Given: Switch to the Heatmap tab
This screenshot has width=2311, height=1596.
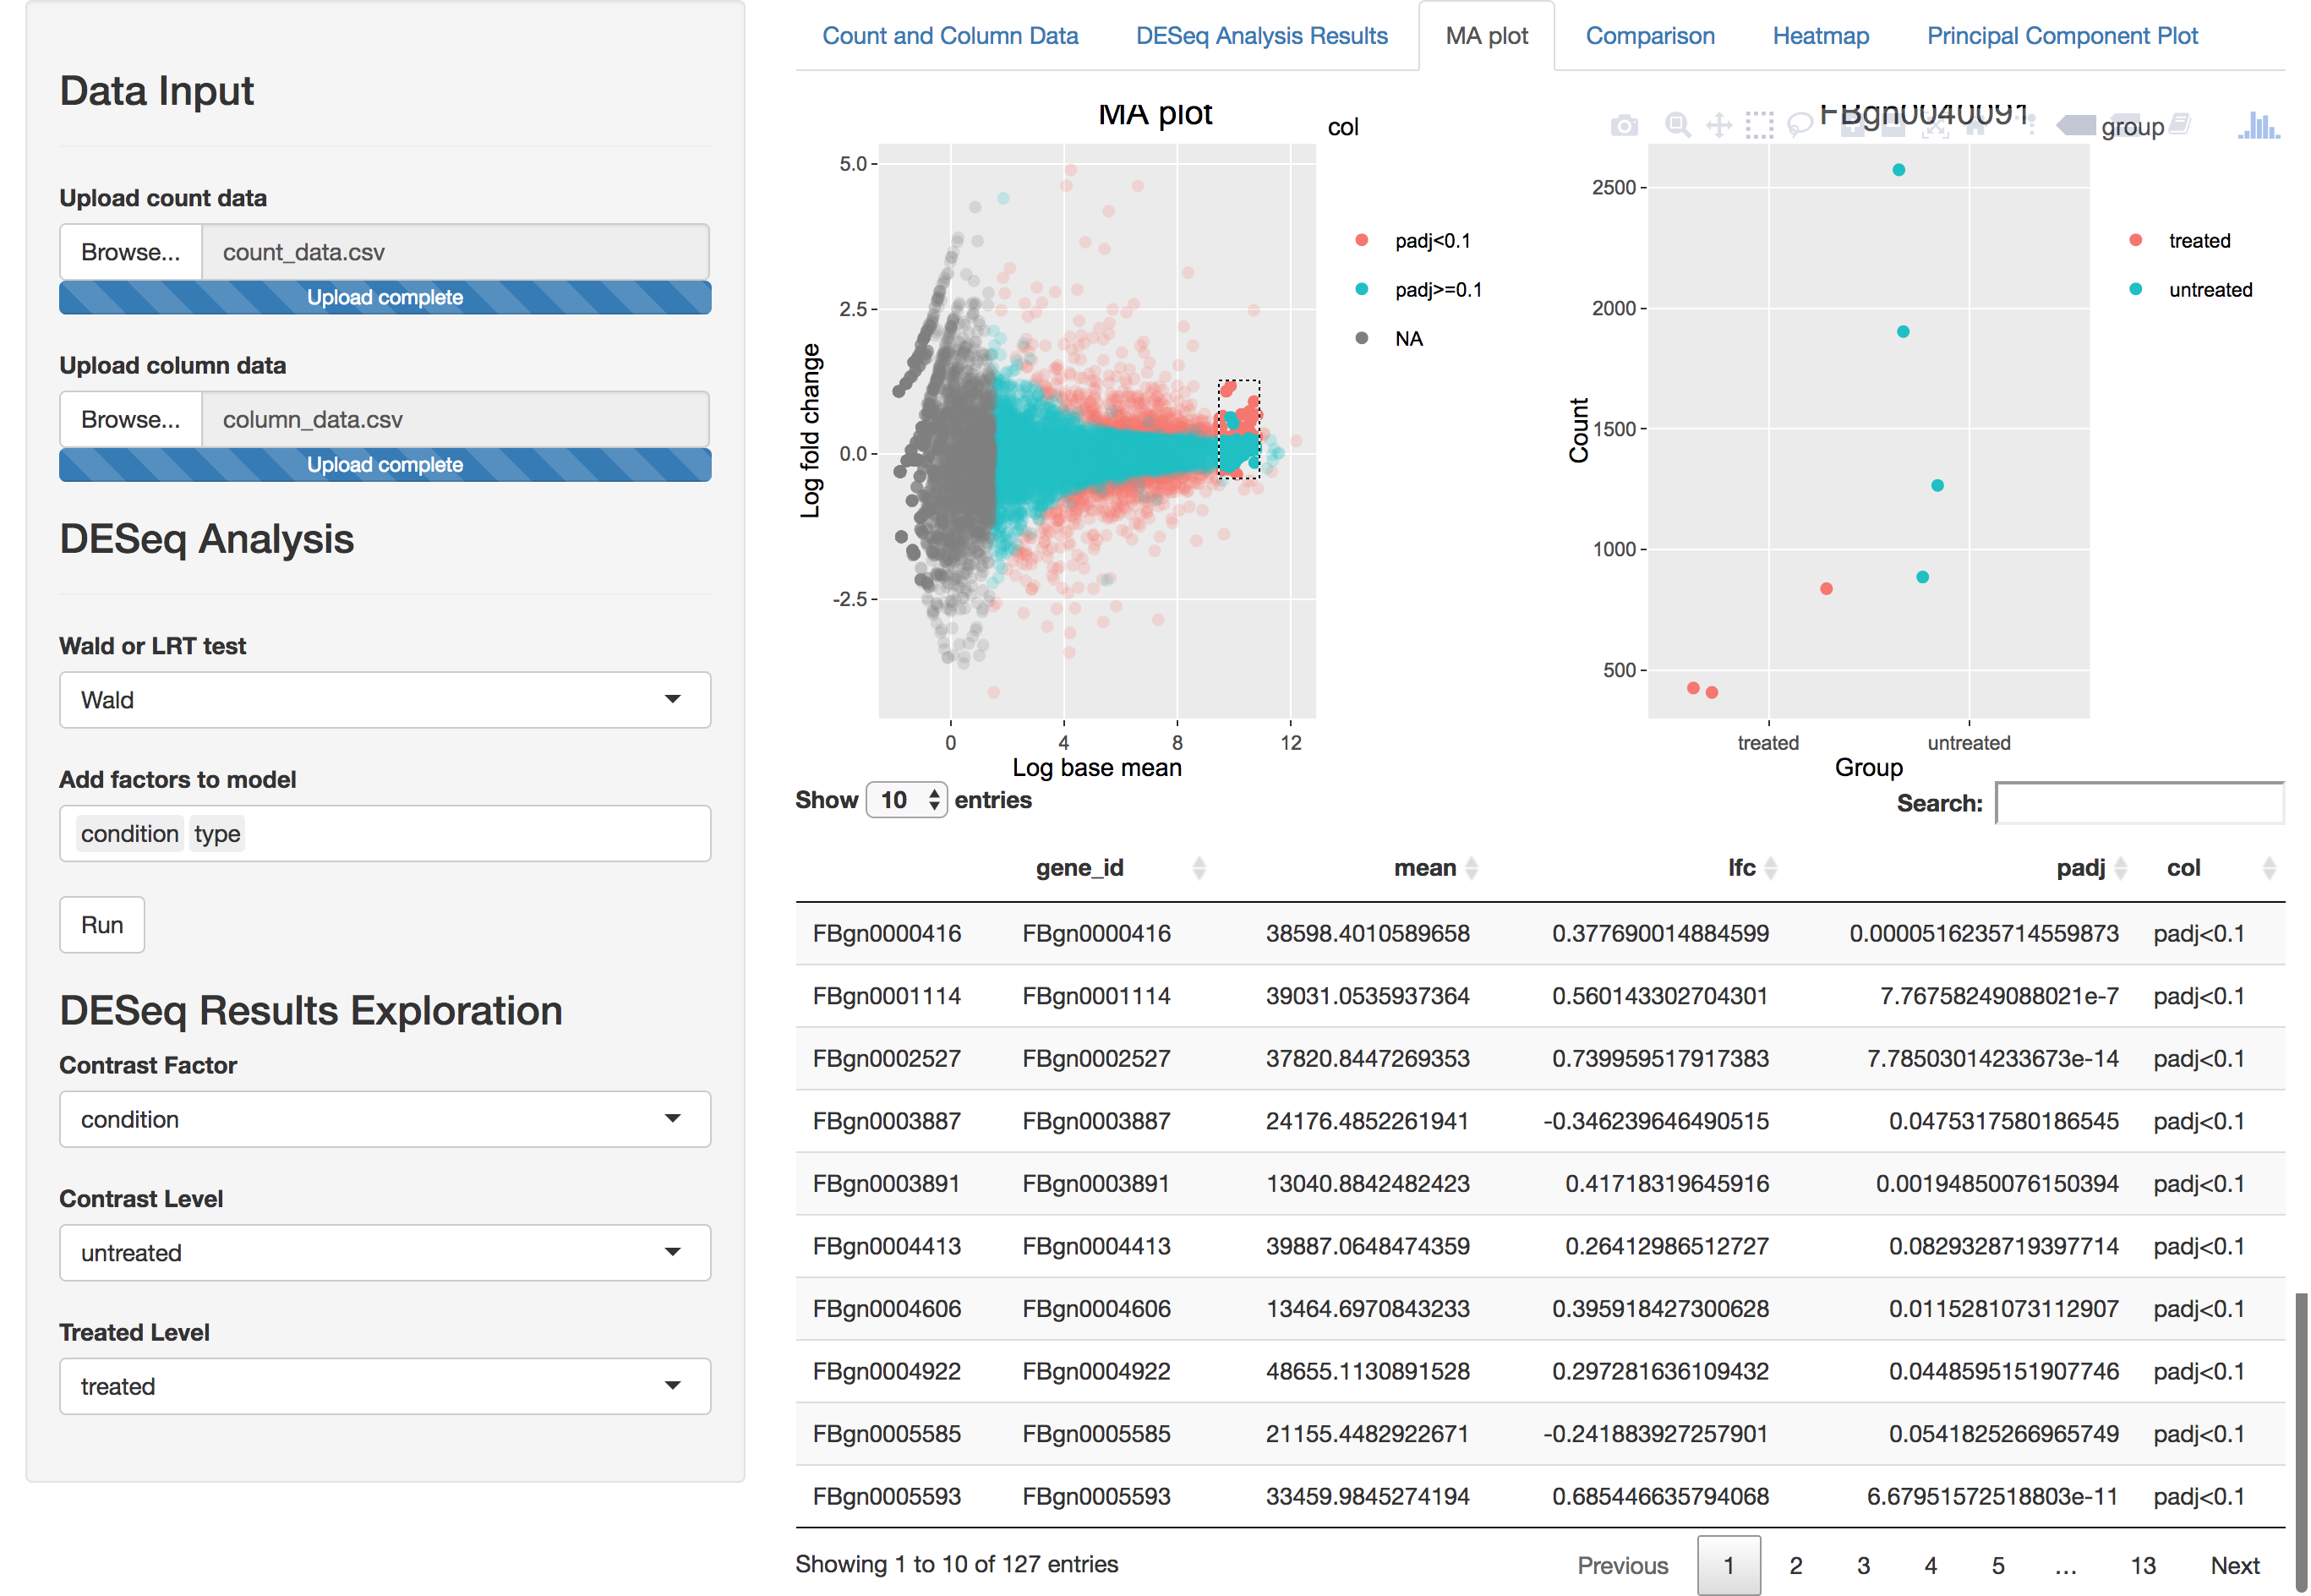Looking at the screenshot, I should point(1820,36).
